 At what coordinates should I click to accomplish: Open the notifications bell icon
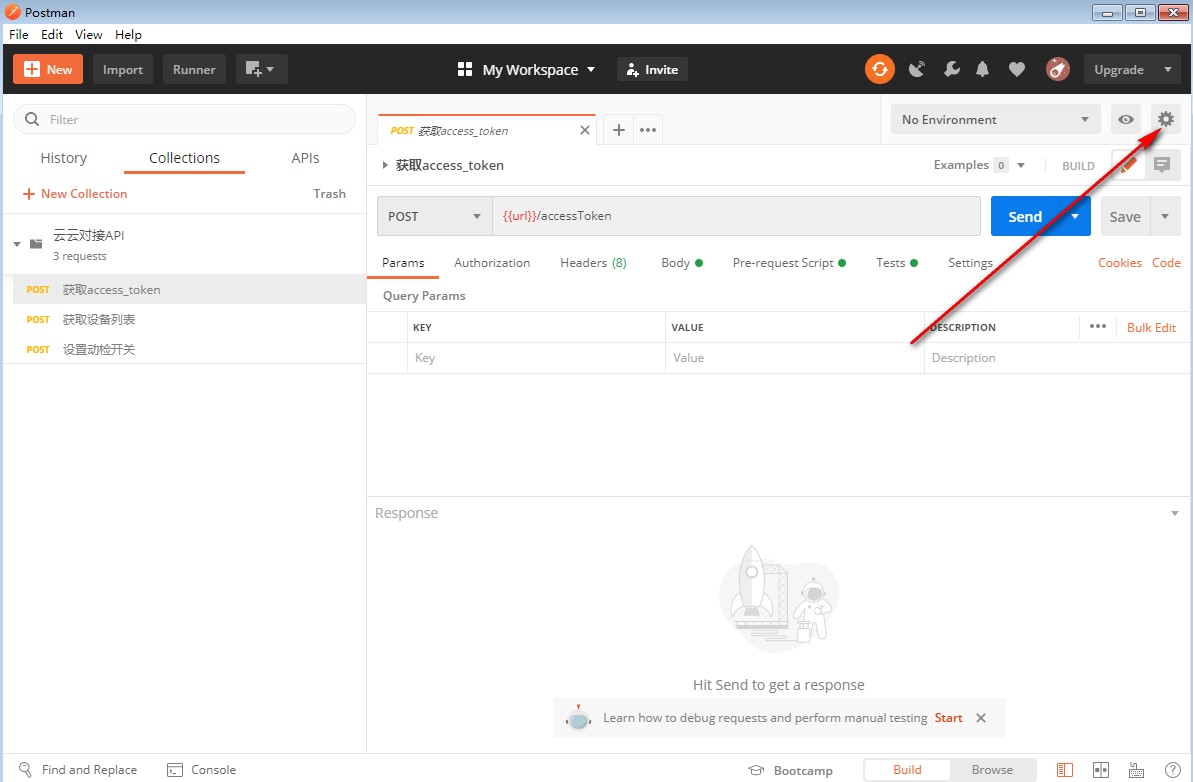point(983,69)
